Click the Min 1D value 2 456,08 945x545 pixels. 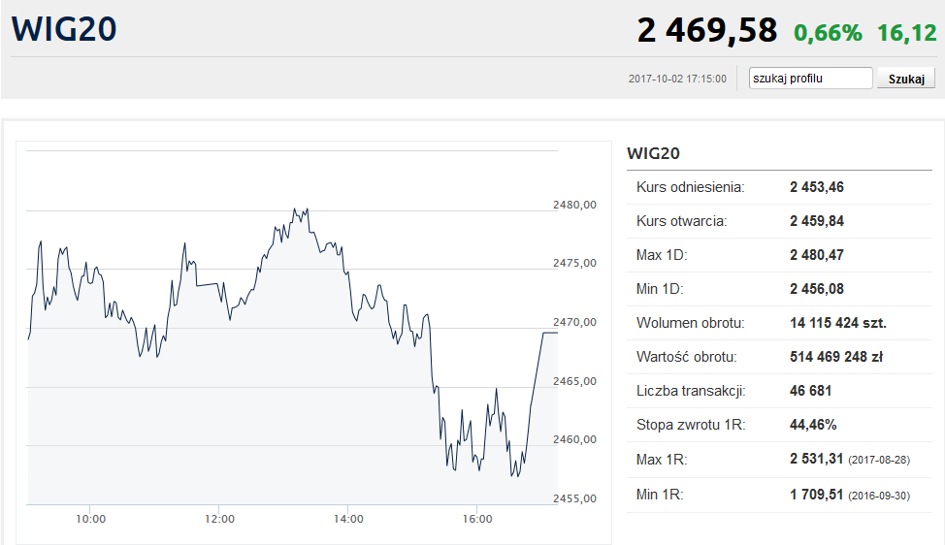tap(817, 289)
